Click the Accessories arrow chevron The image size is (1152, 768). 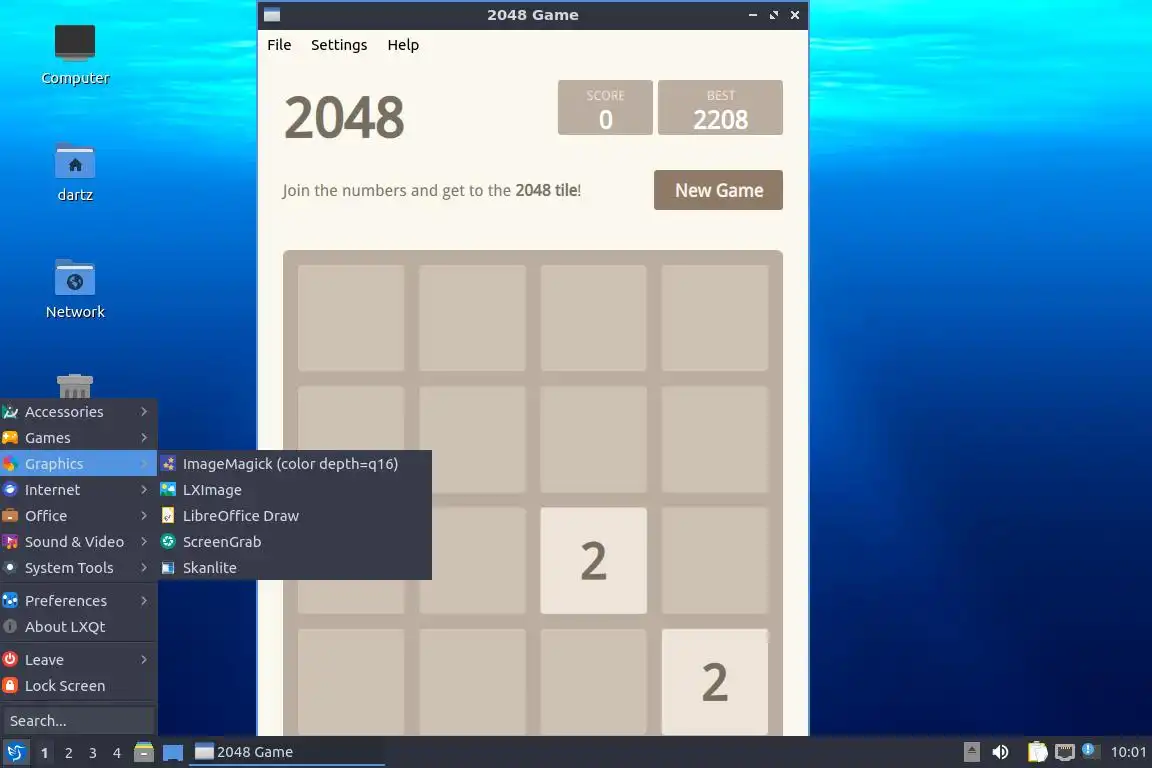click(x=144, y=412)
